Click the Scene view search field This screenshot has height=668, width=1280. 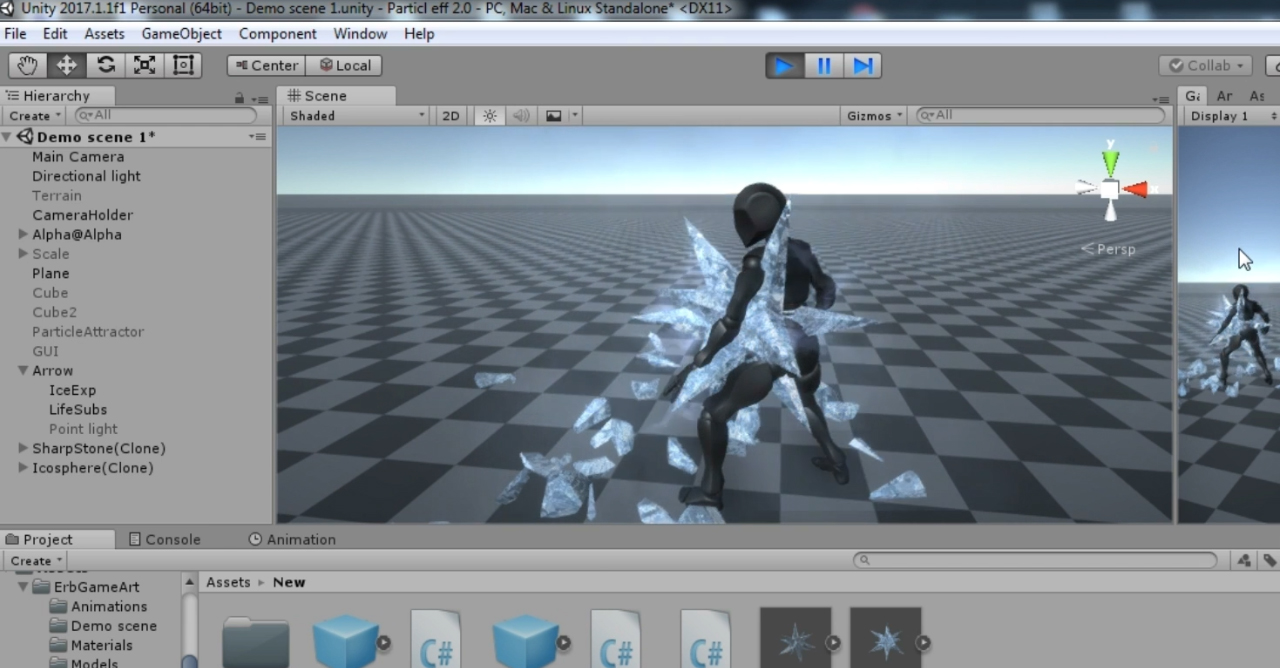point(1041,115)
